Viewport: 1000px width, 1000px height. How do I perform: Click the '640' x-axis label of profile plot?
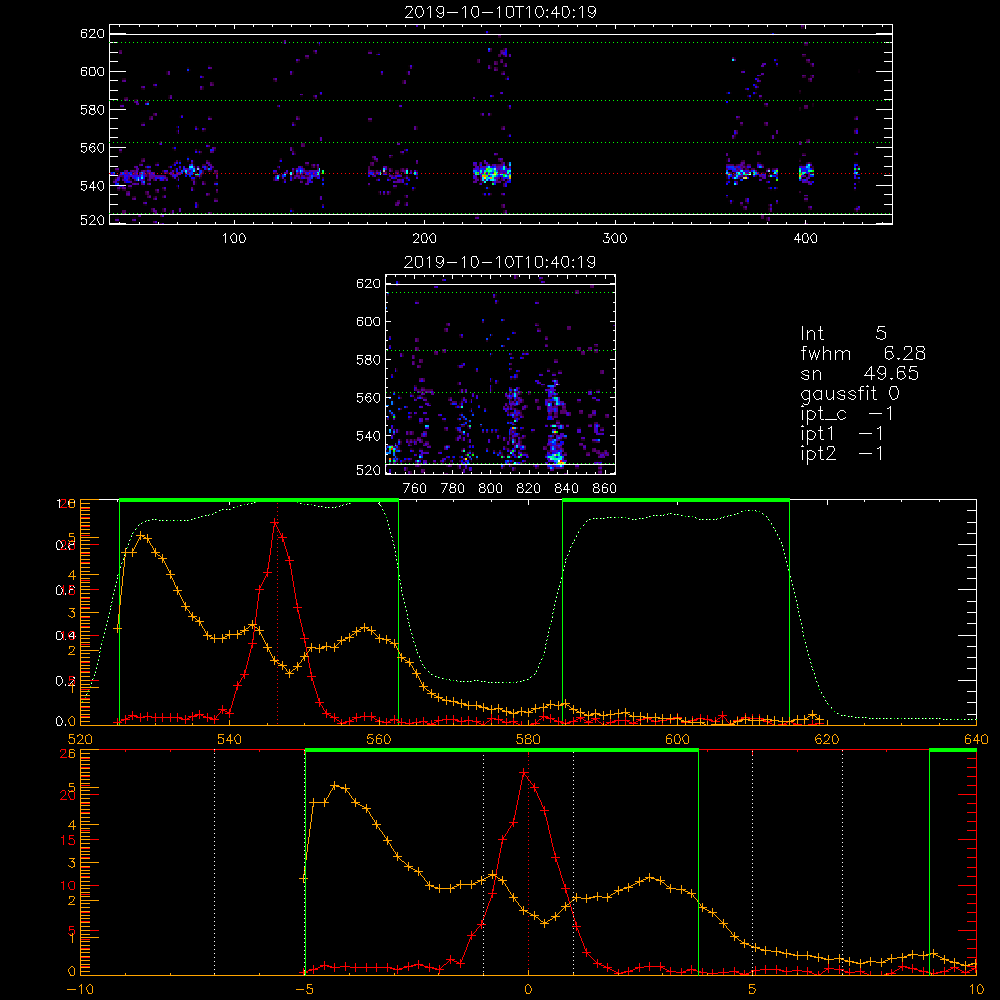coord(976,739)
